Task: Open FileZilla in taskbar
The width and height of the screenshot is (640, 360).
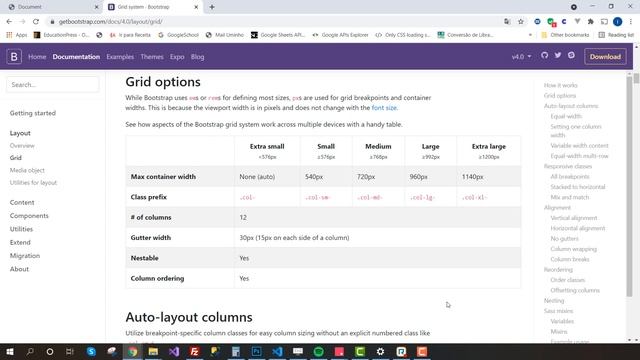Action: tap(195, 351)
